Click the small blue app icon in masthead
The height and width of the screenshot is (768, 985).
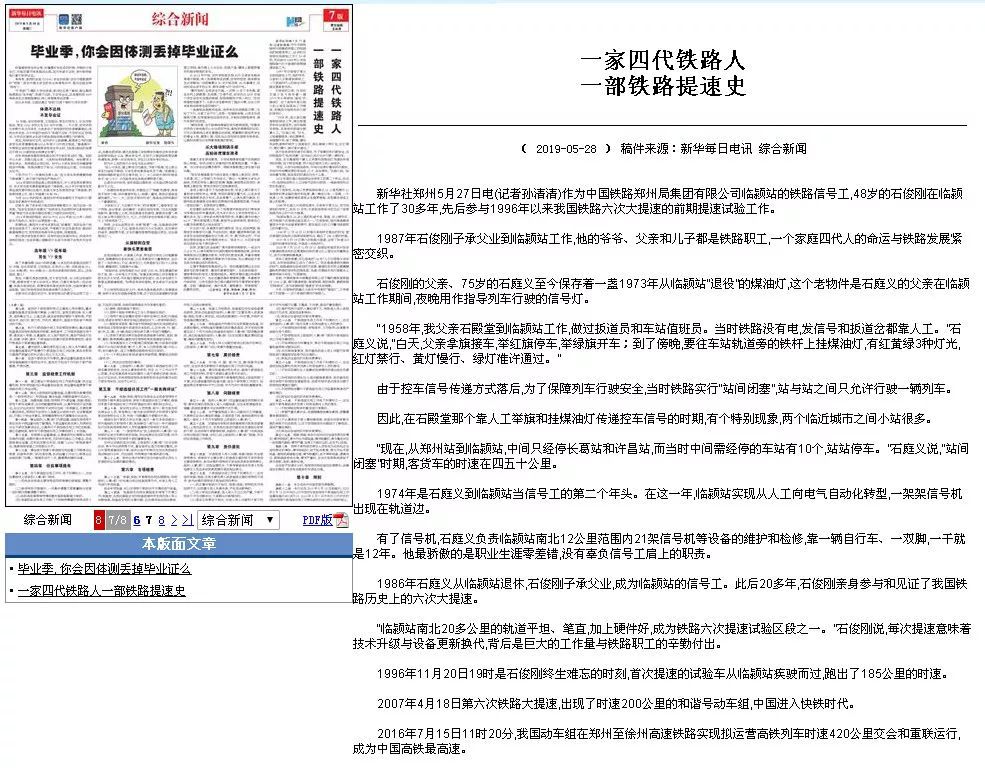[65, 18]
